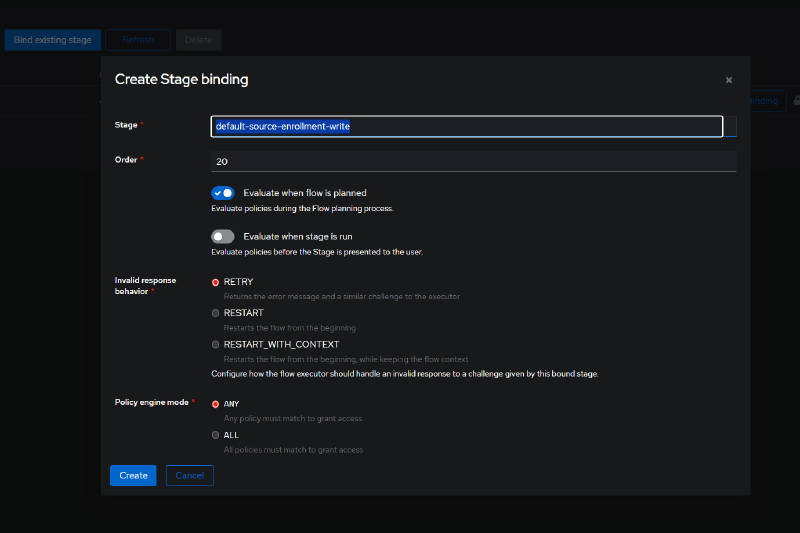Click Bind existing stage button behind dialog

pyautogui.click(x=53, y=40)
